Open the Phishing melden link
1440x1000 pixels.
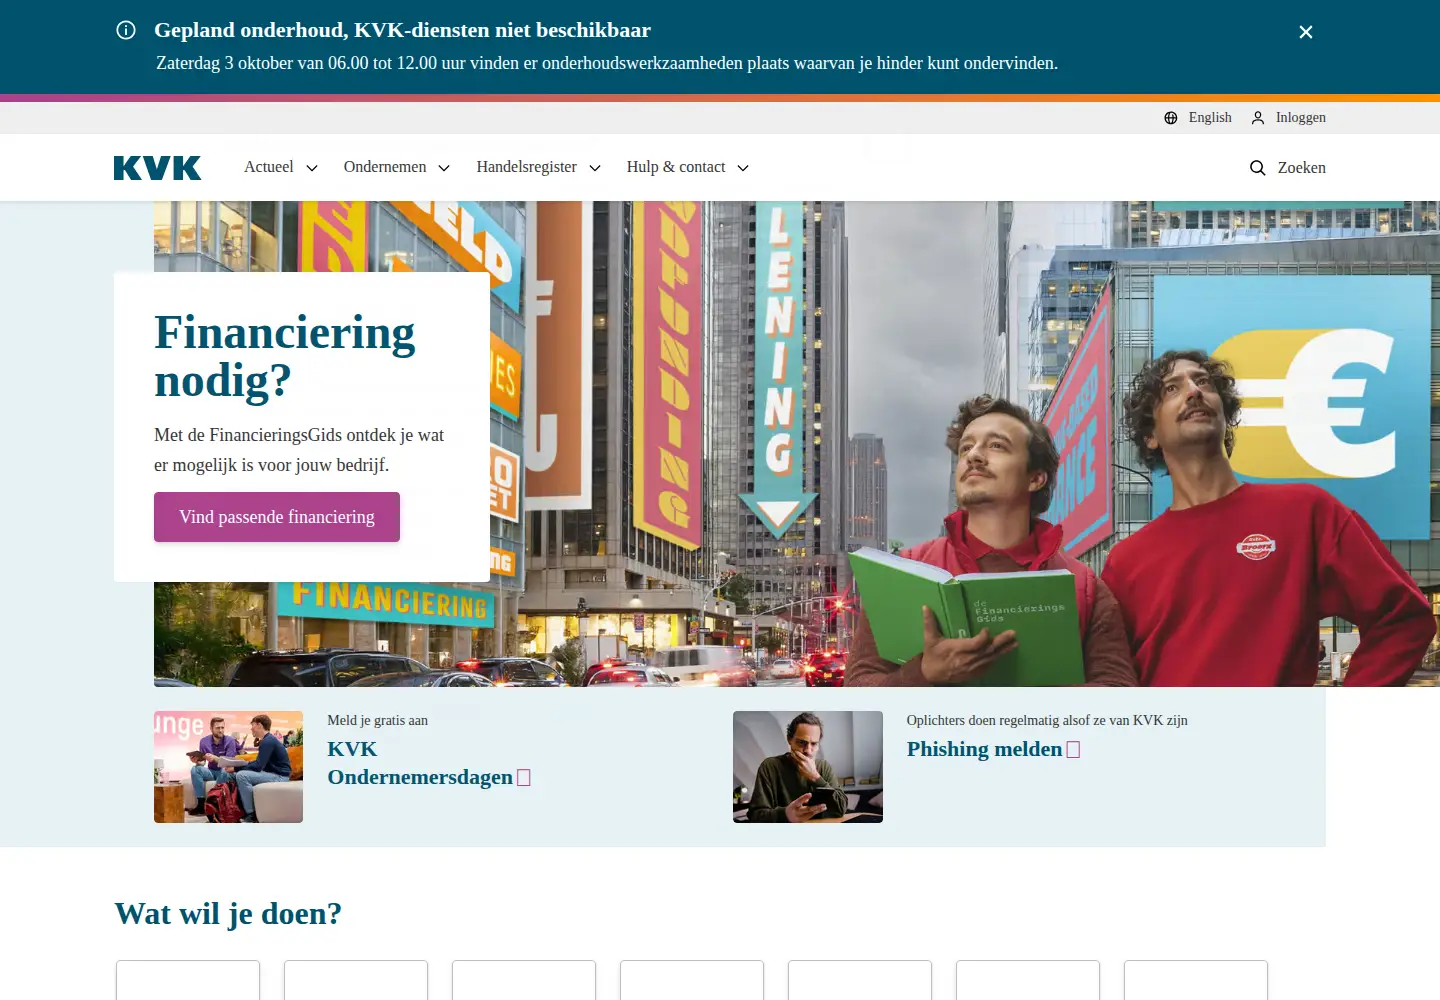pyautogui.click(x=993, y=749)
